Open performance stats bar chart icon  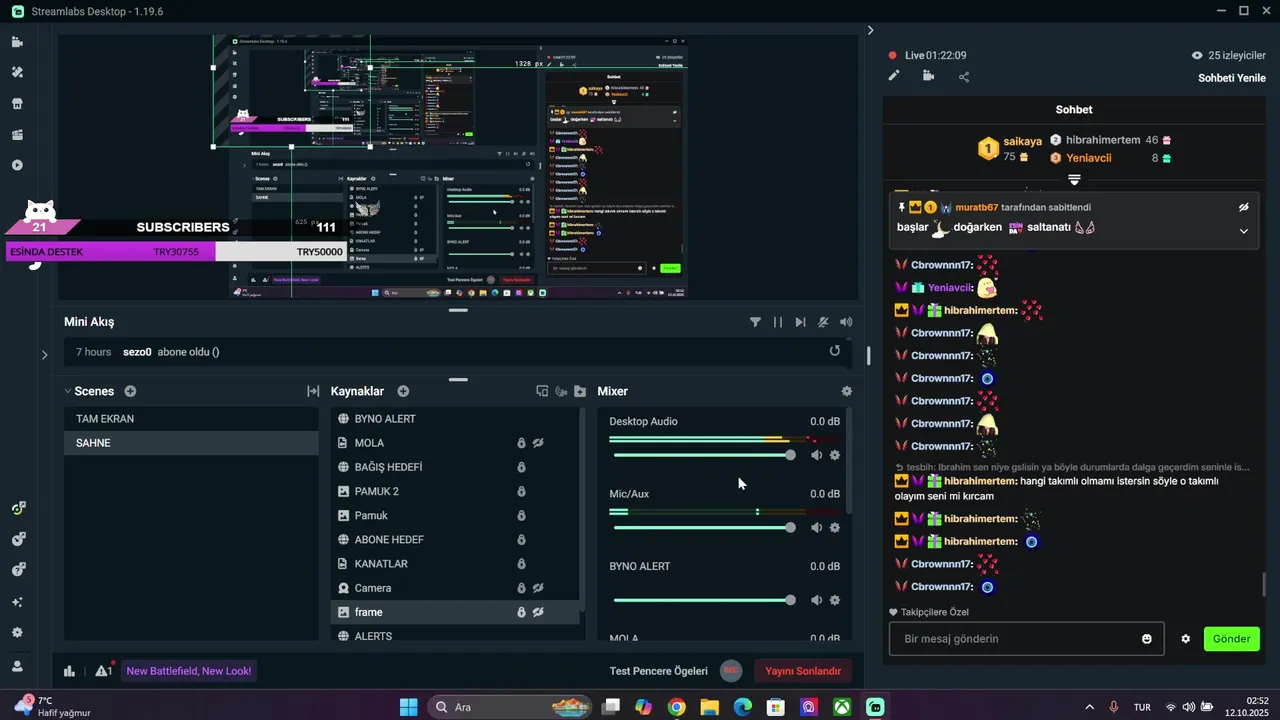69,671
